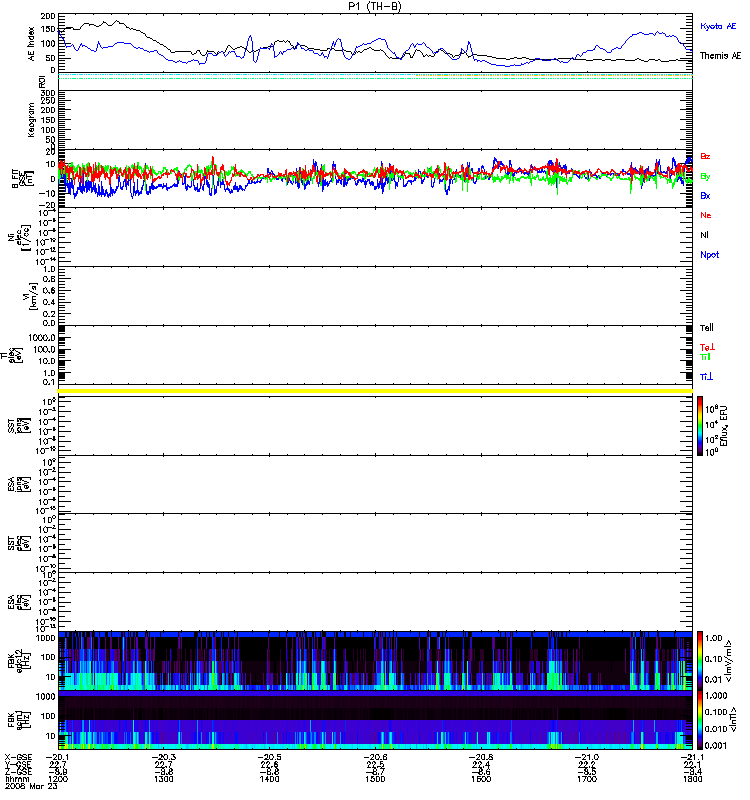Click the yellow horizontal status bar
The image size is (750, 800).
point(376,389)
